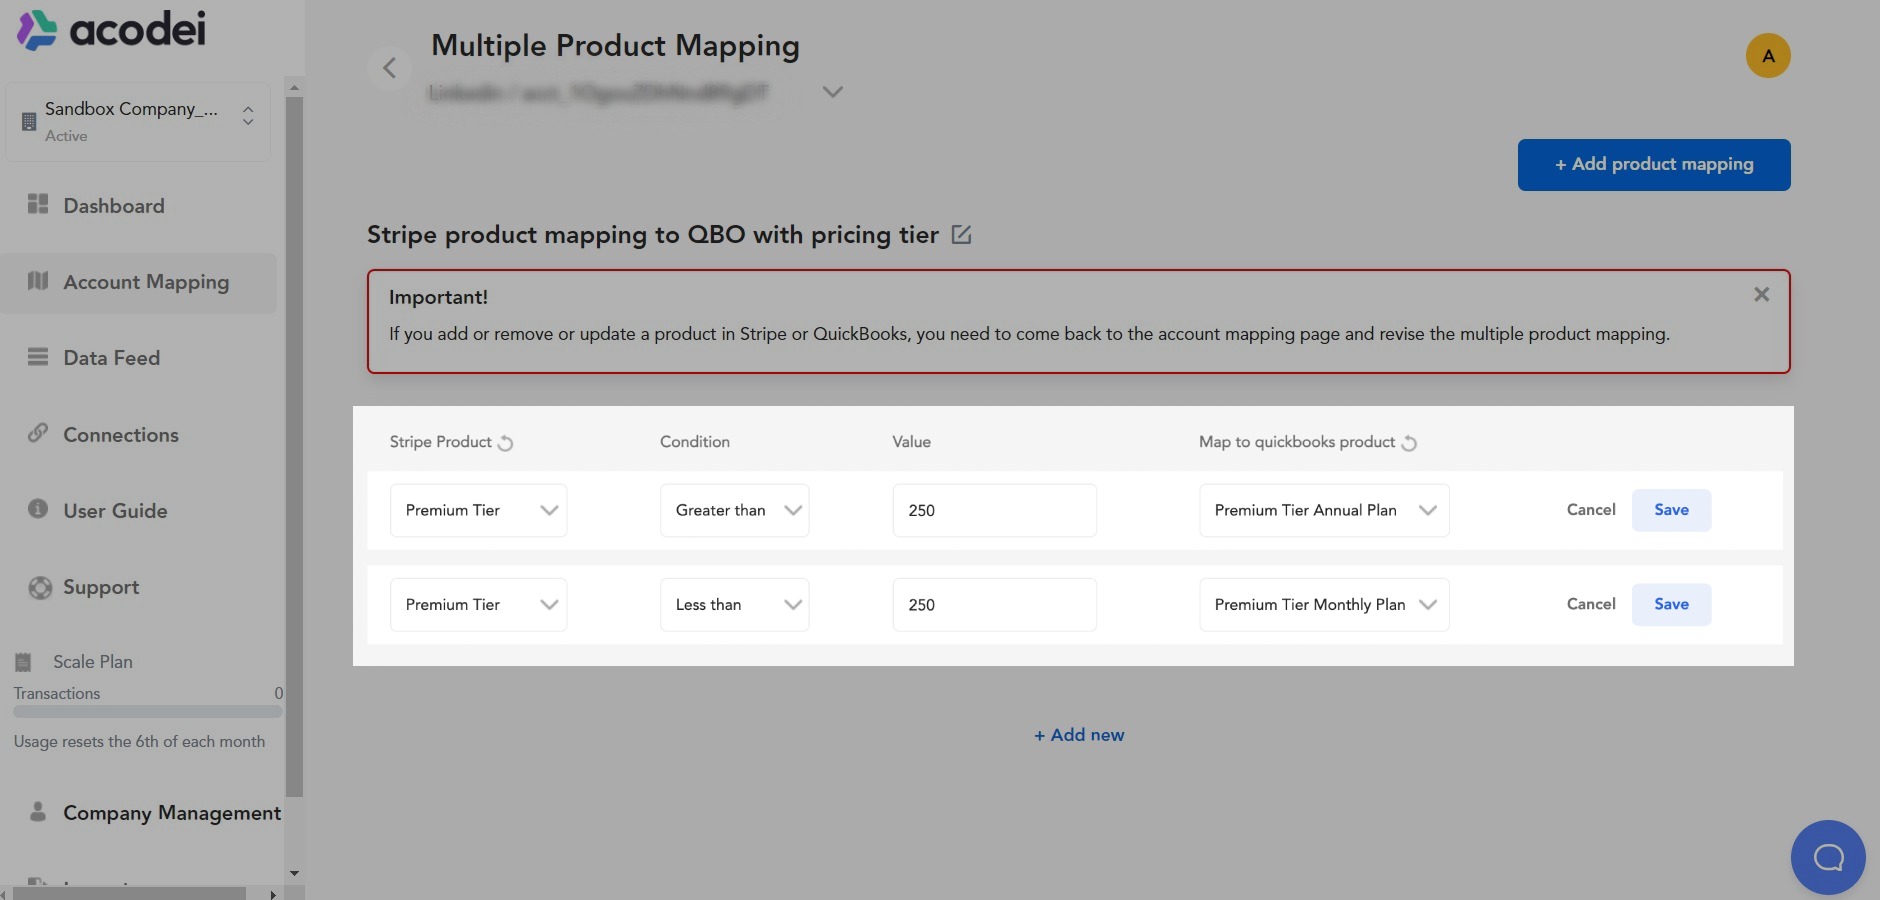
Task: Click Add product mapping button
Action: pos(1654,165)
